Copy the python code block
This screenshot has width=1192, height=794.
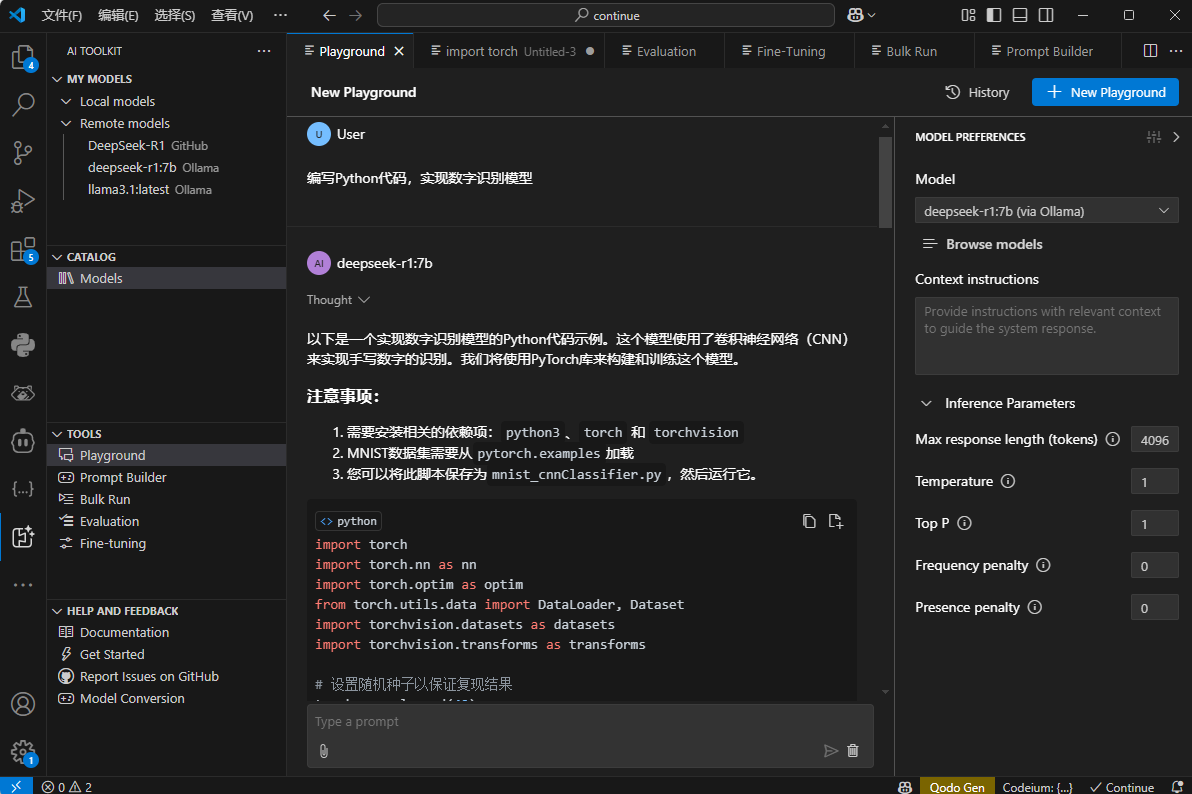coord(809,521)
